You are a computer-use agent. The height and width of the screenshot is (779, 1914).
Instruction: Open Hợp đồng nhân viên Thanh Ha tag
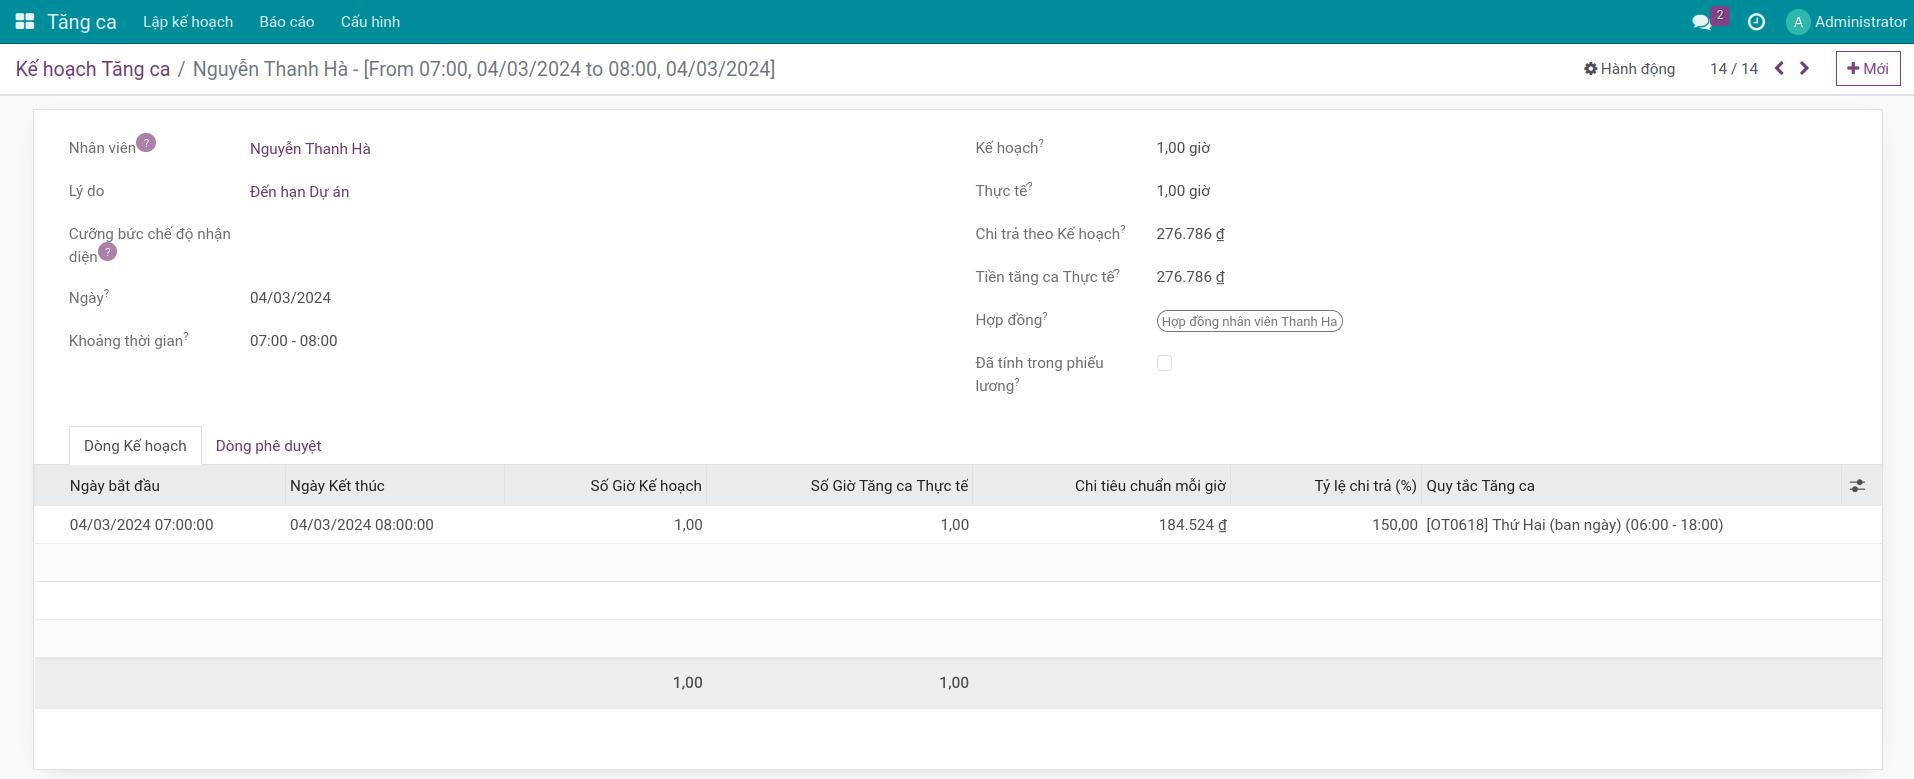point(1249,321)
